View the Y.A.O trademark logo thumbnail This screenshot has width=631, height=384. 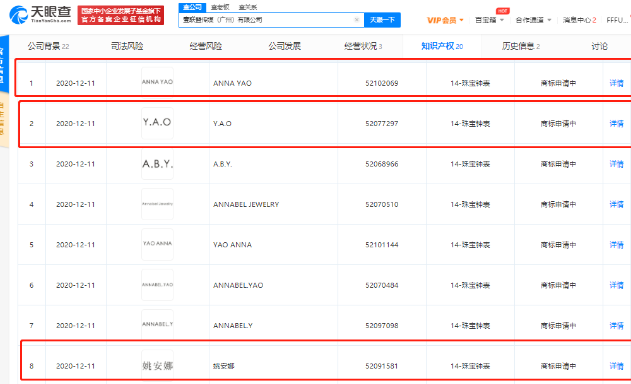[157, 123]
